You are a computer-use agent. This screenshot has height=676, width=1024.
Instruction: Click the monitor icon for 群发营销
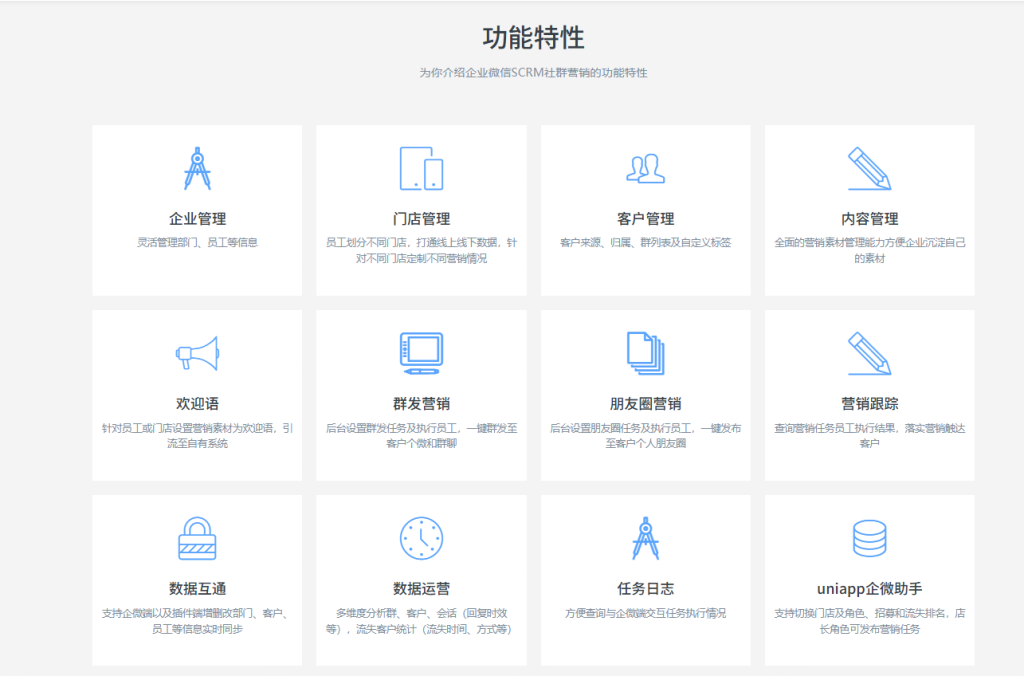click(x=421, y=353)
